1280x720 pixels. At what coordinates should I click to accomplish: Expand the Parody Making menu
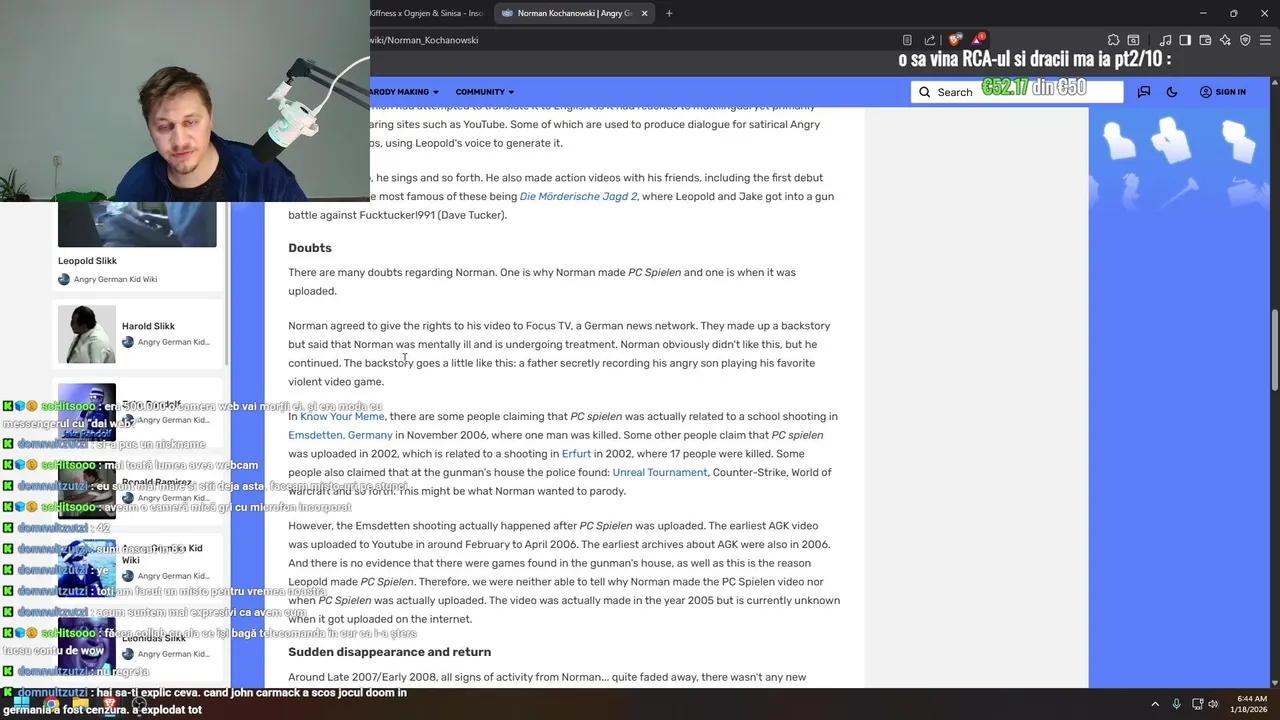pyautogui.click(x=405, y=92)
